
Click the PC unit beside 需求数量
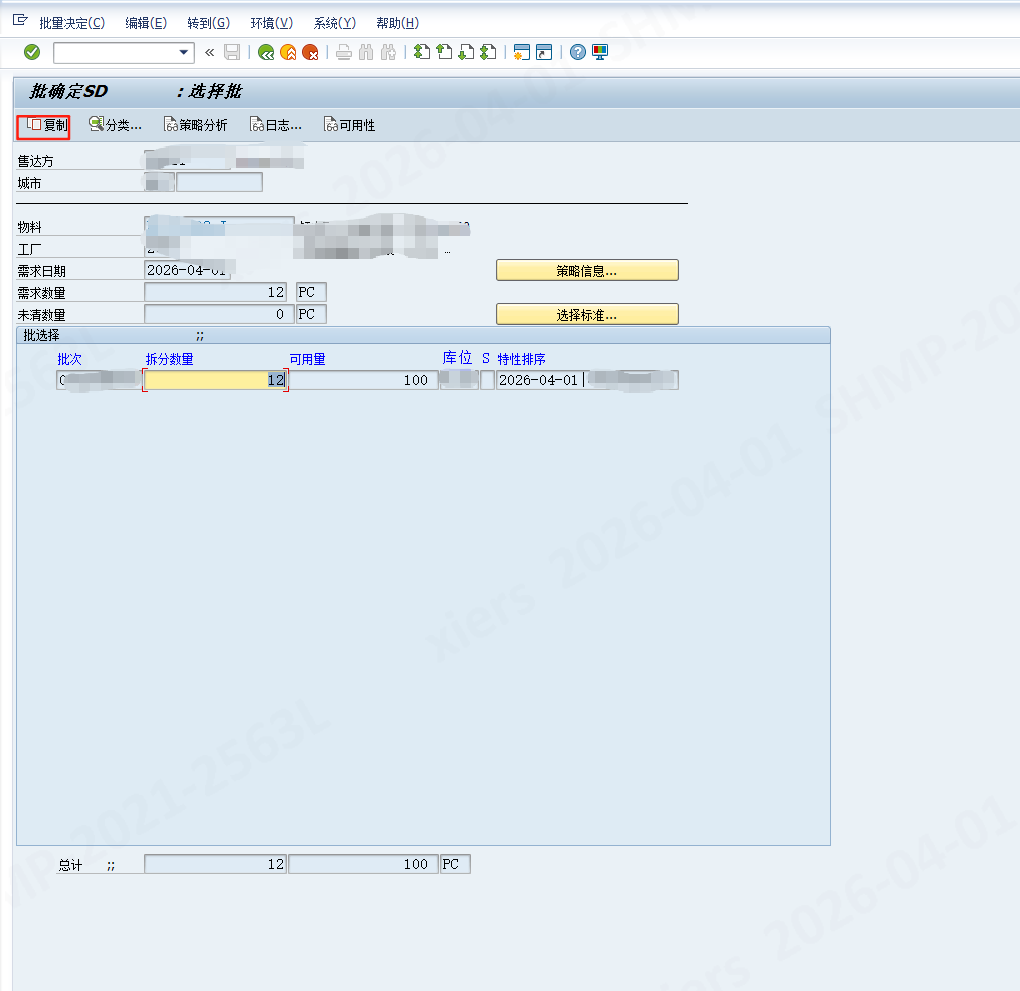pyautogui.click(x=312, y=292)
